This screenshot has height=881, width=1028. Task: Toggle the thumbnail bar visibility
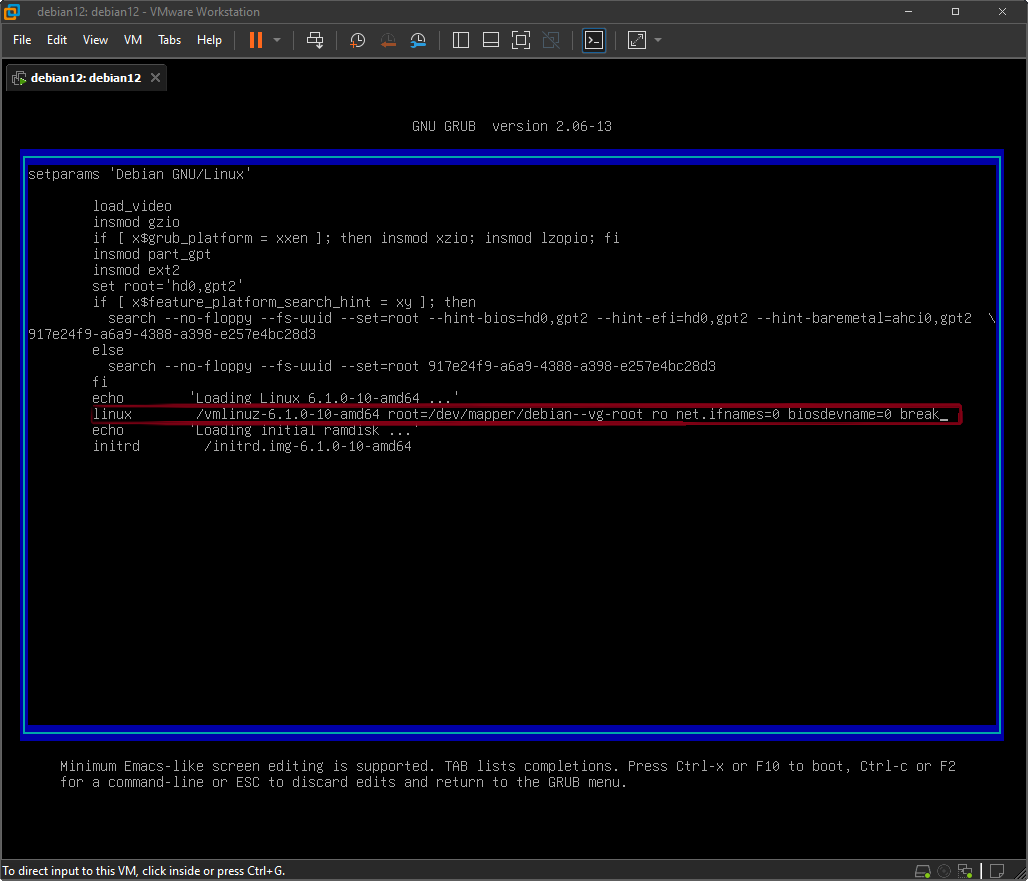tap(491, 40)
